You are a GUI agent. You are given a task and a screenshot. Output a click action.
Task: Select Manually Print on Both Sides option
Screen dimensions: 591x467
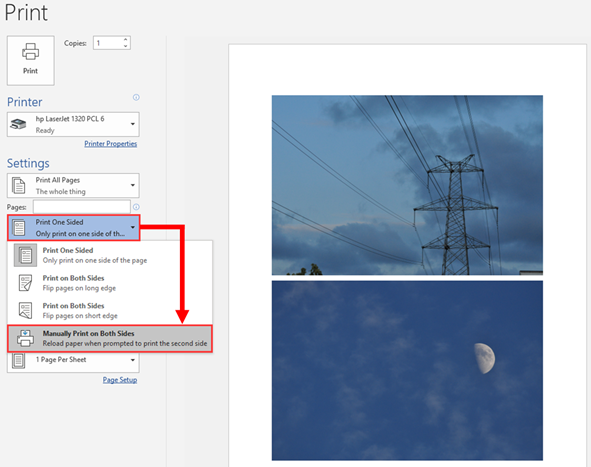coord(110,338)
